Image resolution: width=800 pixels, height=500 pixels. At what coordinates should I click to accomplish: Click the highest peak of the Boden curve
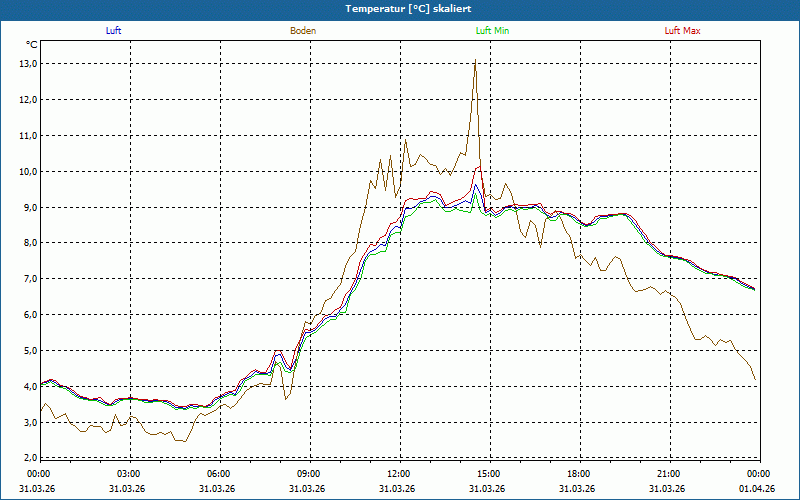point(474,61)
